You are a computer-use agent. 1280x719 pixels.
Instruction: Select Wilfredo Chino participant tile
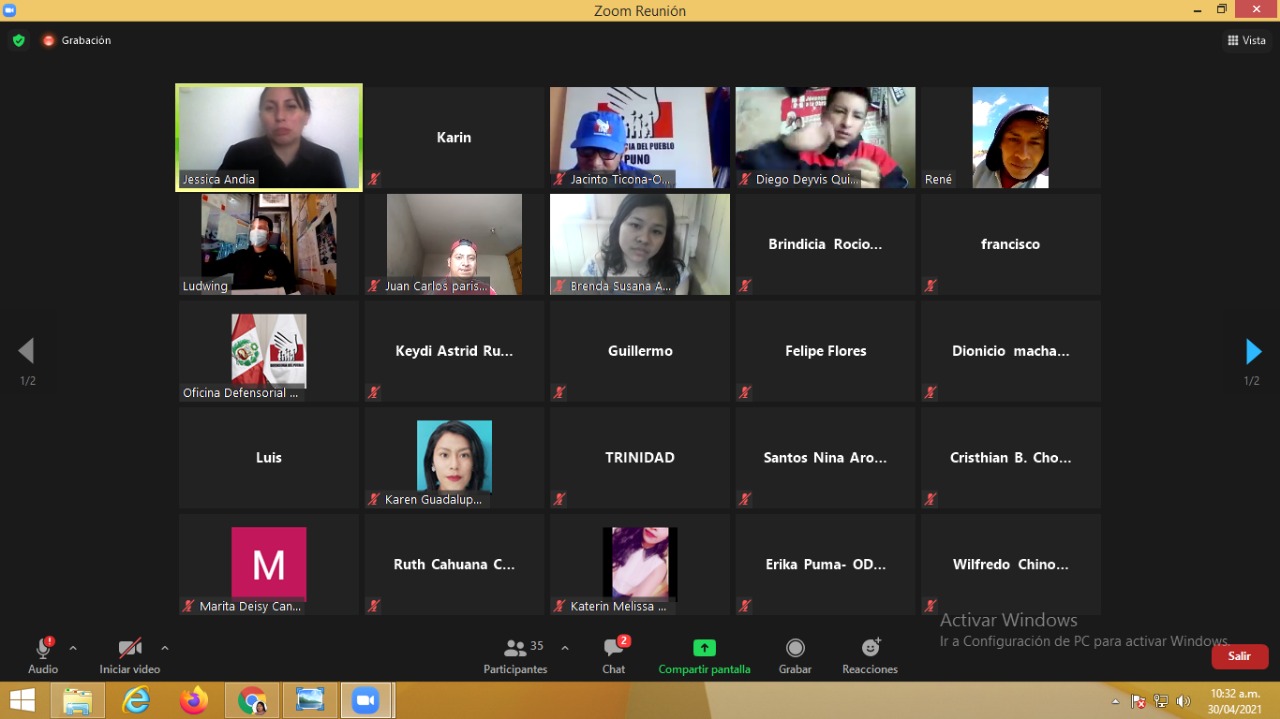pos(1011,564)
